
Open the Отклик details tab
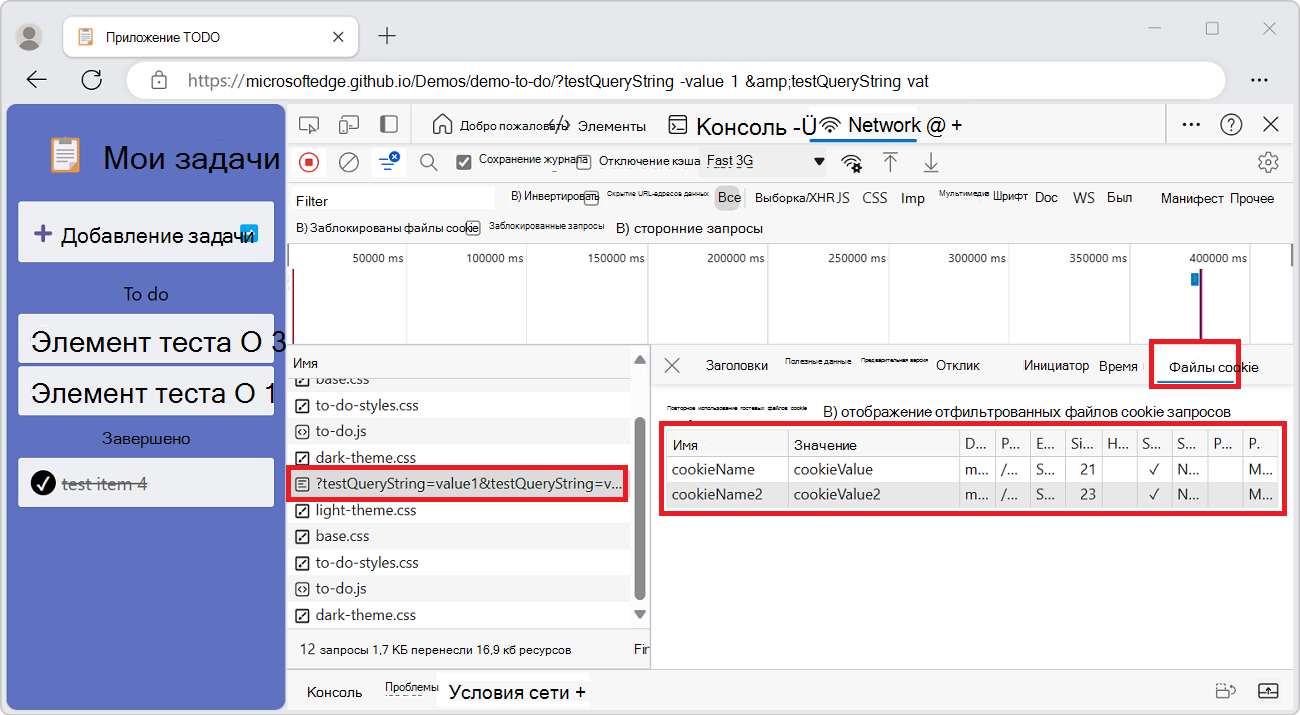(x=958, y=366)
